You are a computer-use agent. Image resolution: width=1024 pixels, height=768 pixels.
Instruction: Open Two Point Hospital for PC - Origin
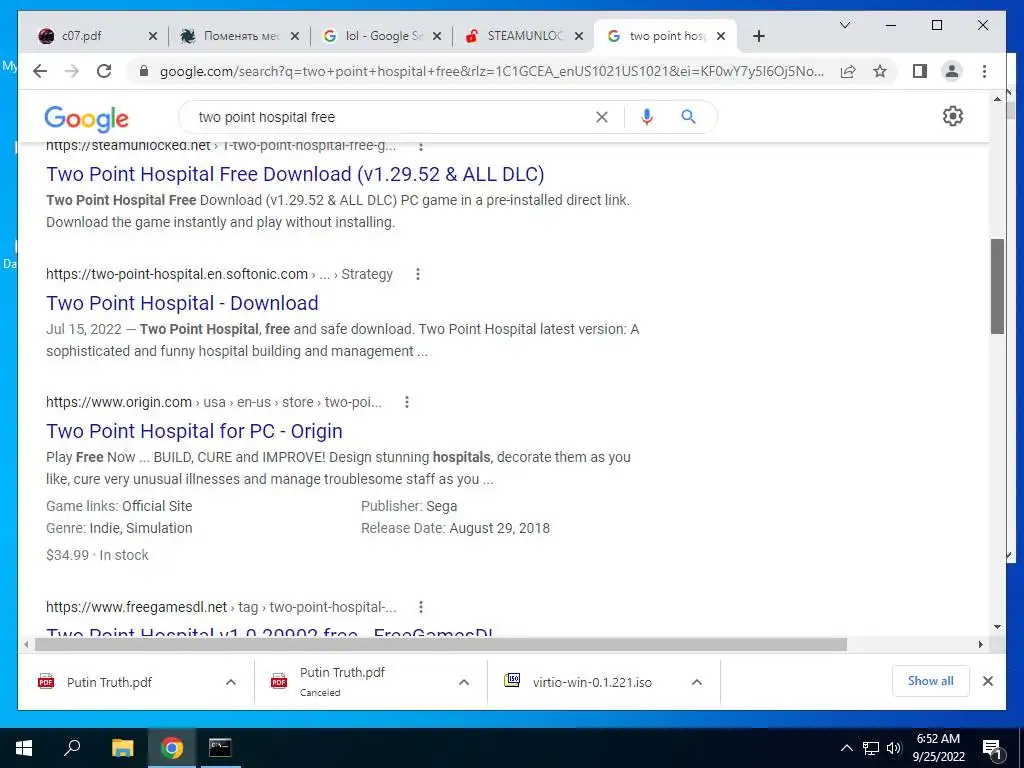(194, 431)
